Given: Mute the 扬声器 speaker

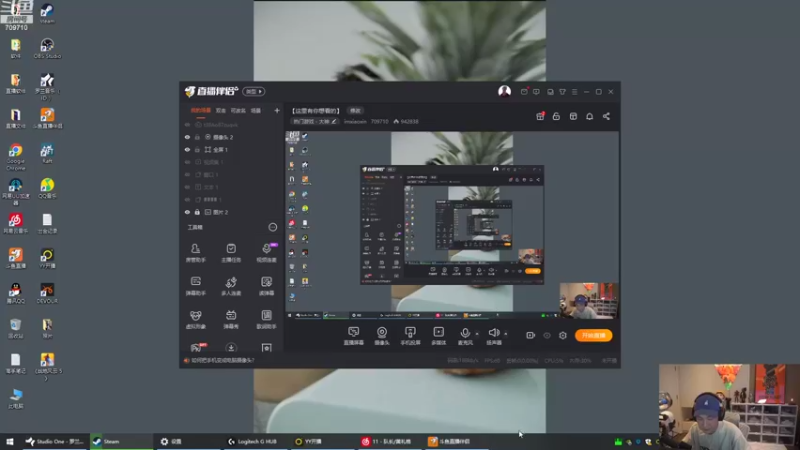Looking at the screenshot, I should 493,336.
